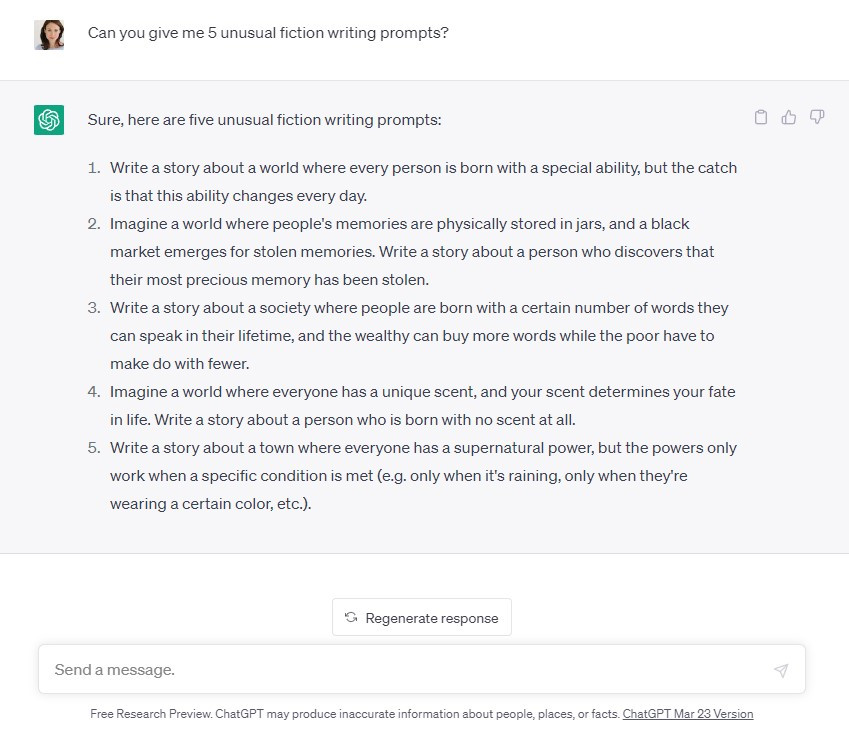Viewport: 849px width, 739px height.
Task: Click the fifth prompt about supernatural power
Action: [423, 476]
